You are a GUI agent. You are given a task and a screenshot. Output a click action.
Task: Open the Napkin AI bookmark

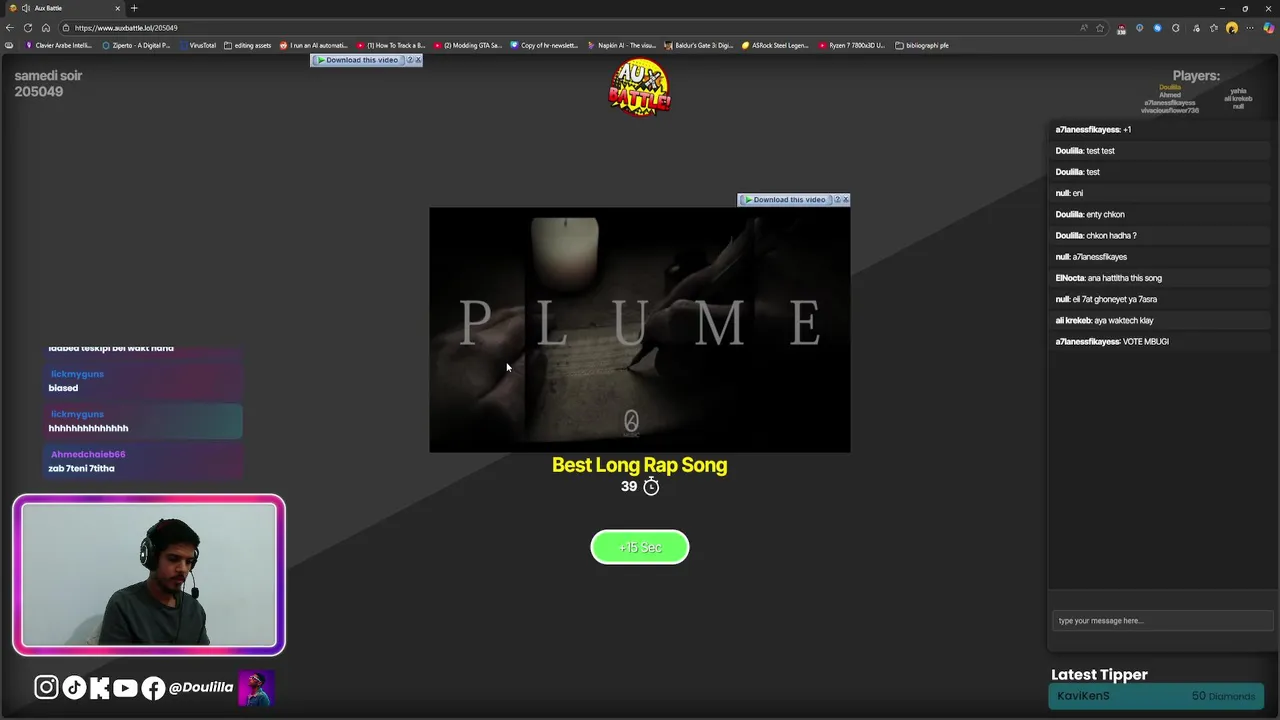click(x=622, y=45)
